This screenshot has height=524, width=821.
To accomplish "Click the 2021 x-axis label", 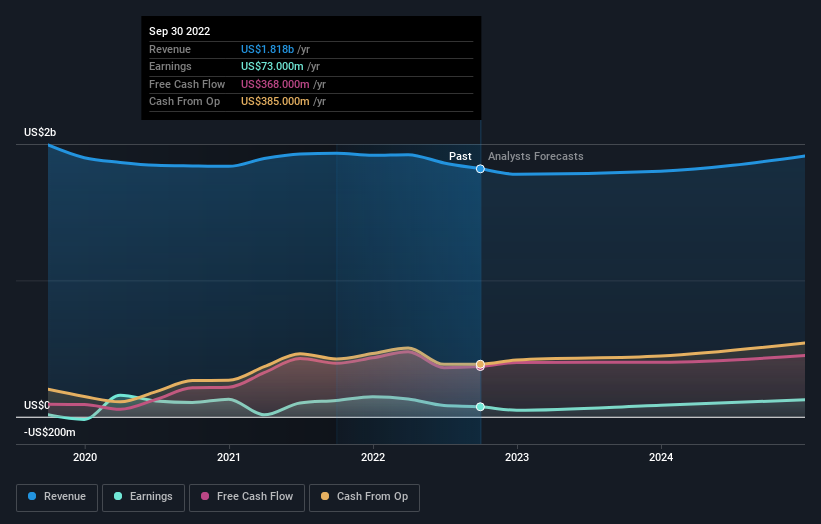I will pyautogui.click(x=229, y=457).
